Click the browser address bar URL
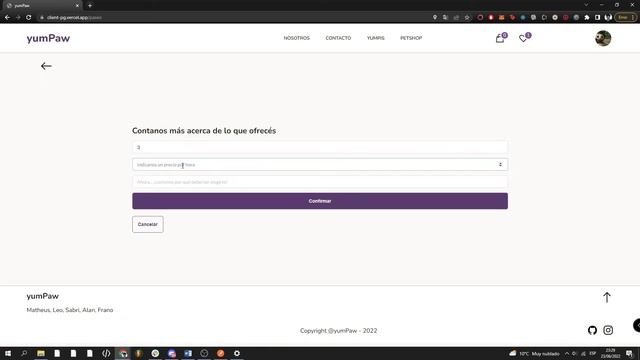Viewport: 640px width, 360px height. coord(74,18)
